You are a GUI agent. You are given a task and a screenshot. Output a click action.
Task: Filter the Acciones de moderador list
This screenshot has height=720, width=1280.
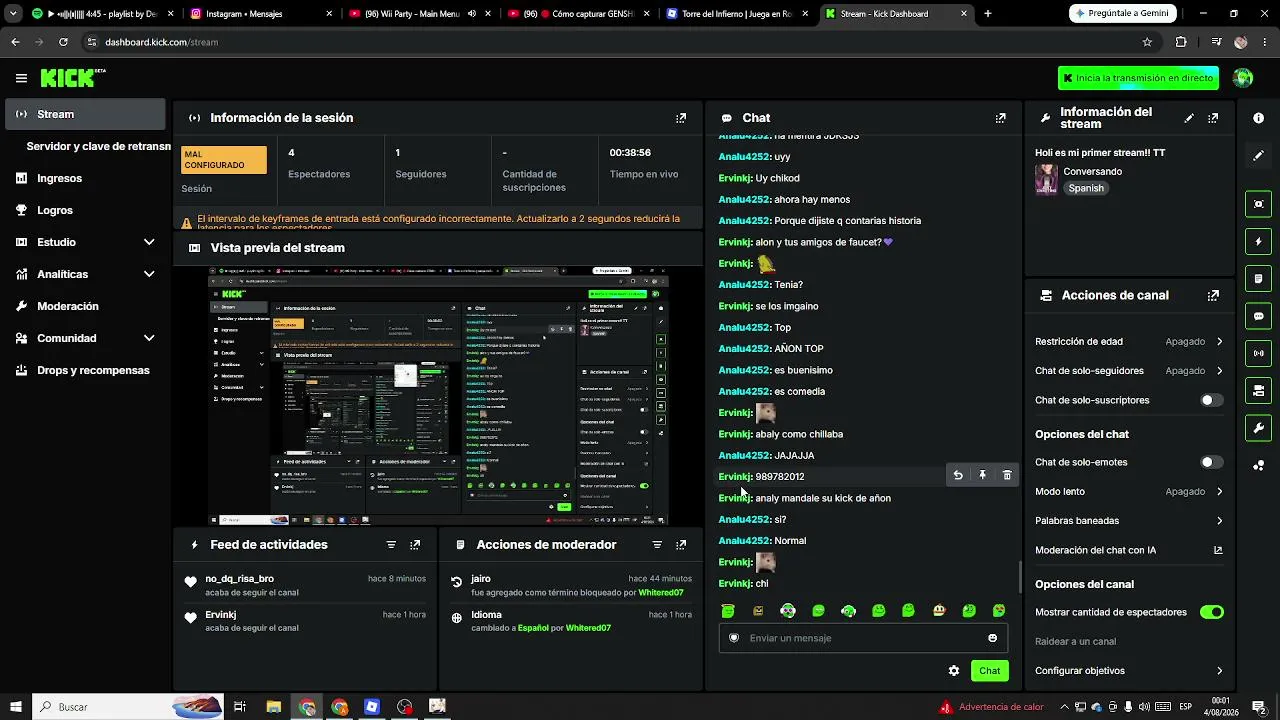click(x=657, y=545)
